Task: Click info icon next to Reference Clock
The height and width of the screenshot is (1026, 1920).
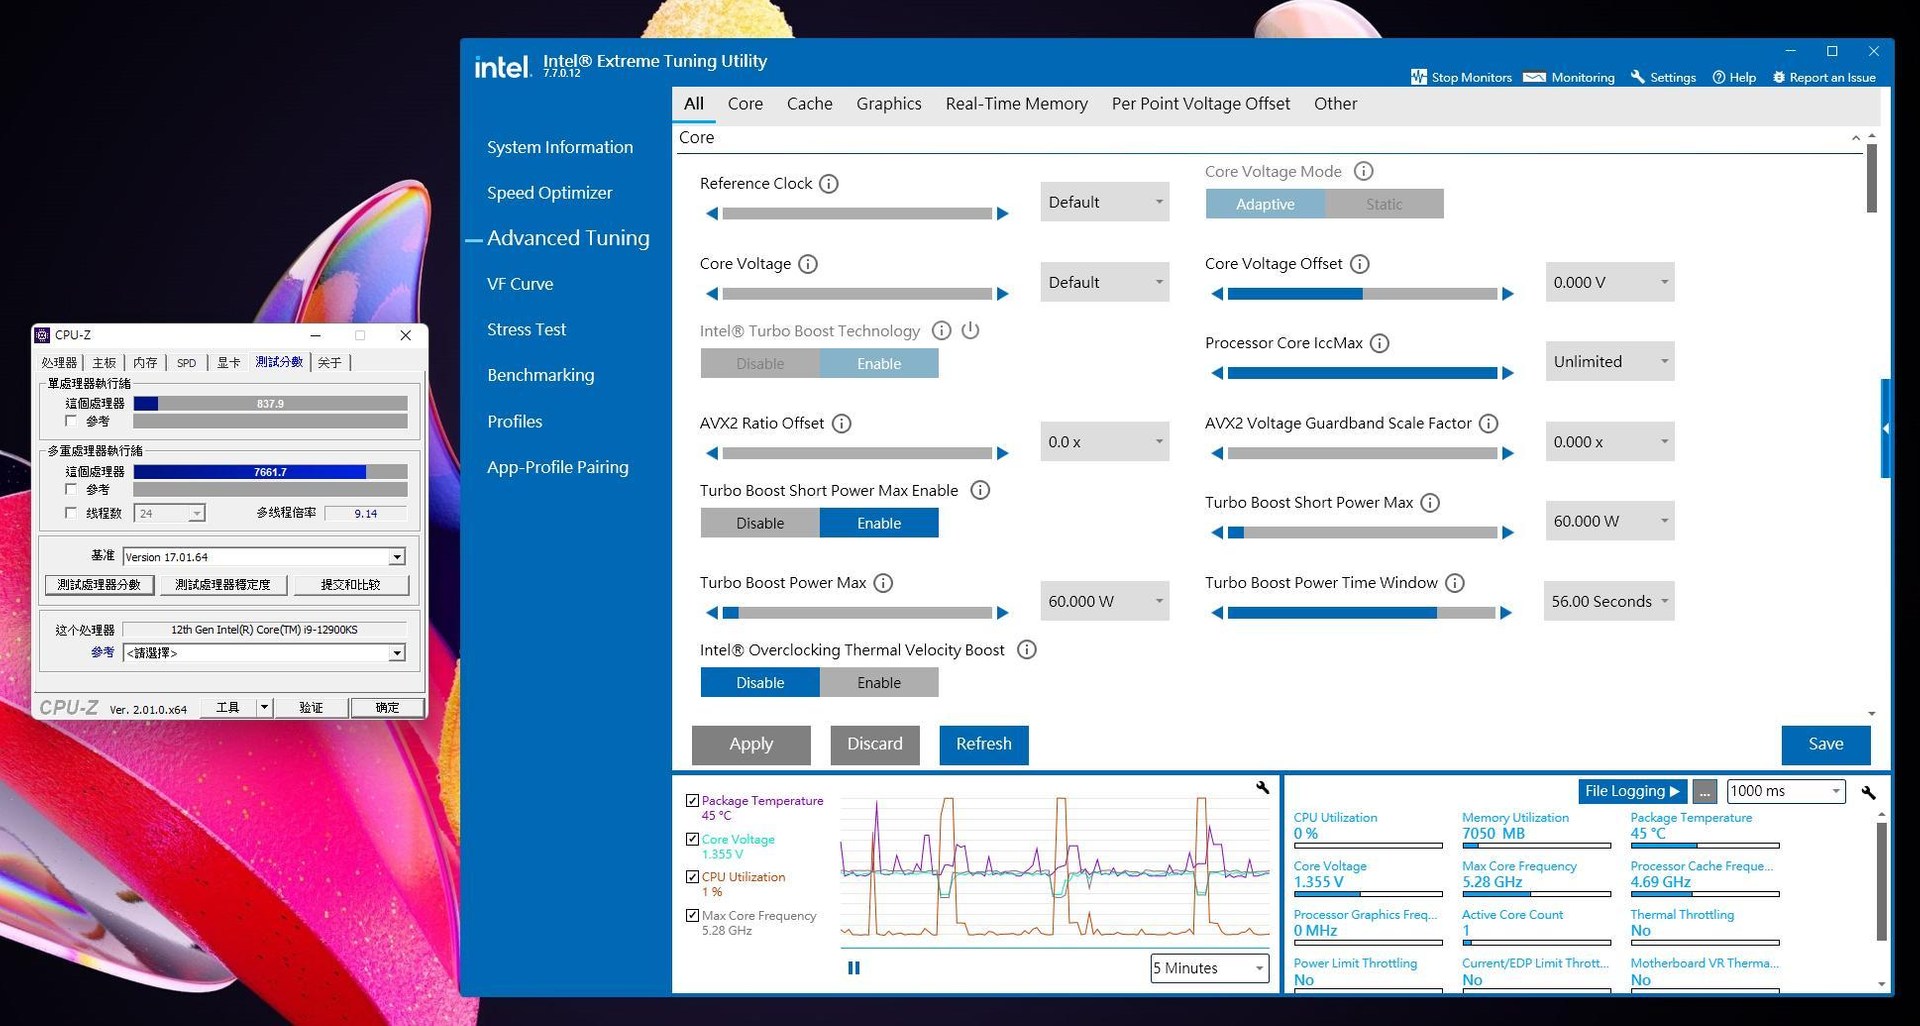Action: [828, 184]
